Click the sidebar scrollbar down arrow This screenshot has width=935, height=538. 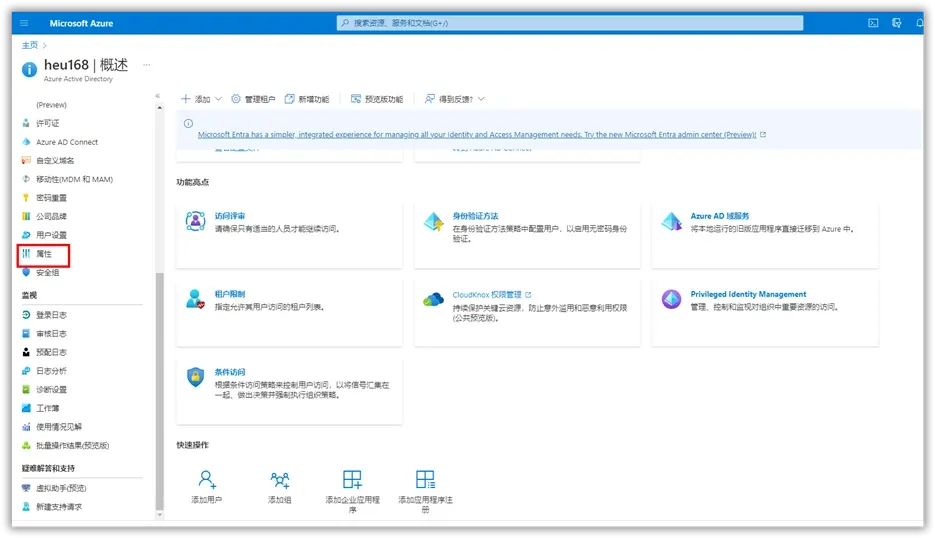coord(159,514)
